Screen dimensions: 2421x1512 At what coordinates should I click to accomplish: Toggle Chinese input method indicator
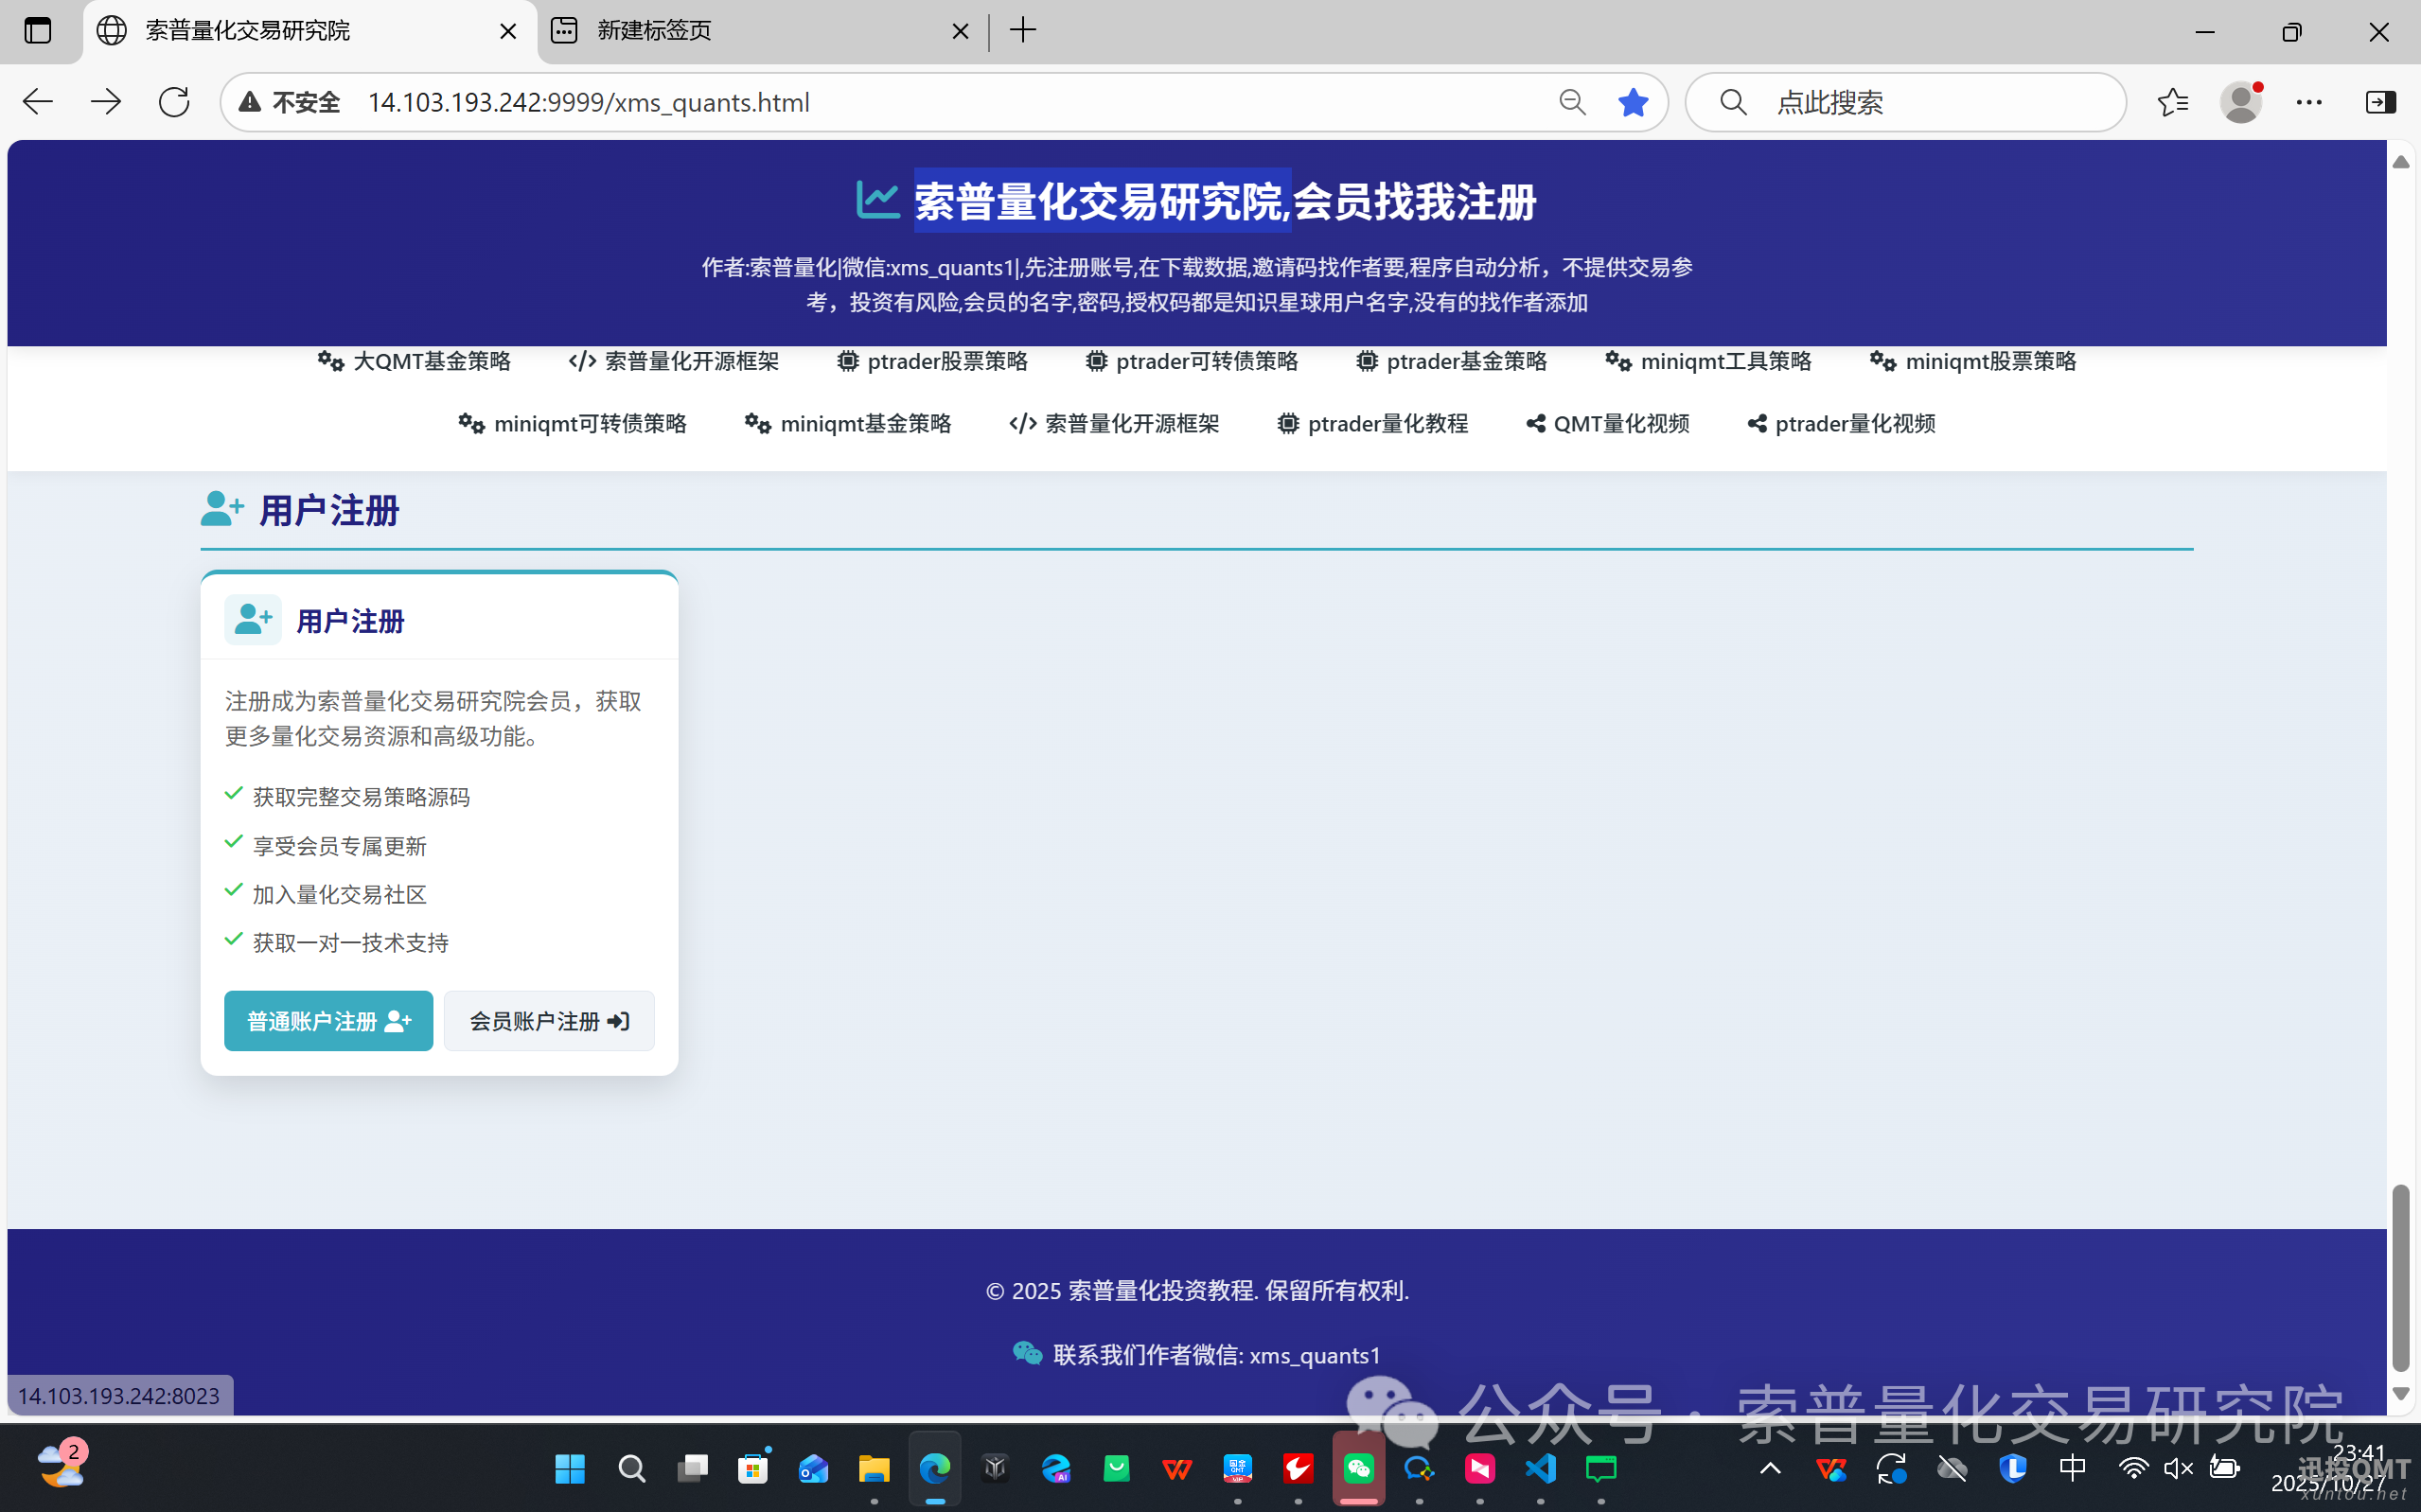pyautogui.click(x=2073, y=1468)
